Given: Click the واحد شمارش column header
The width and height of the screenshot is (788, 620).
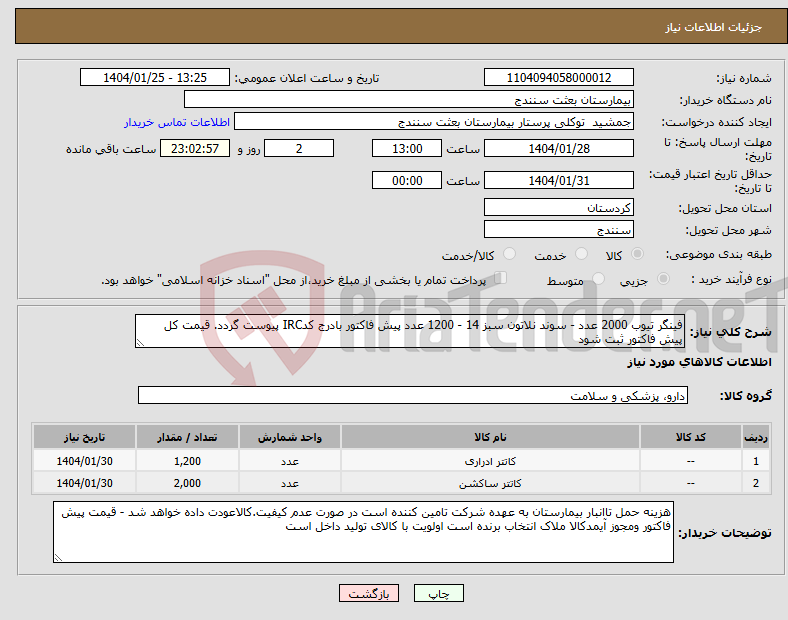Looking at the screenshot, I should (290, 437).
